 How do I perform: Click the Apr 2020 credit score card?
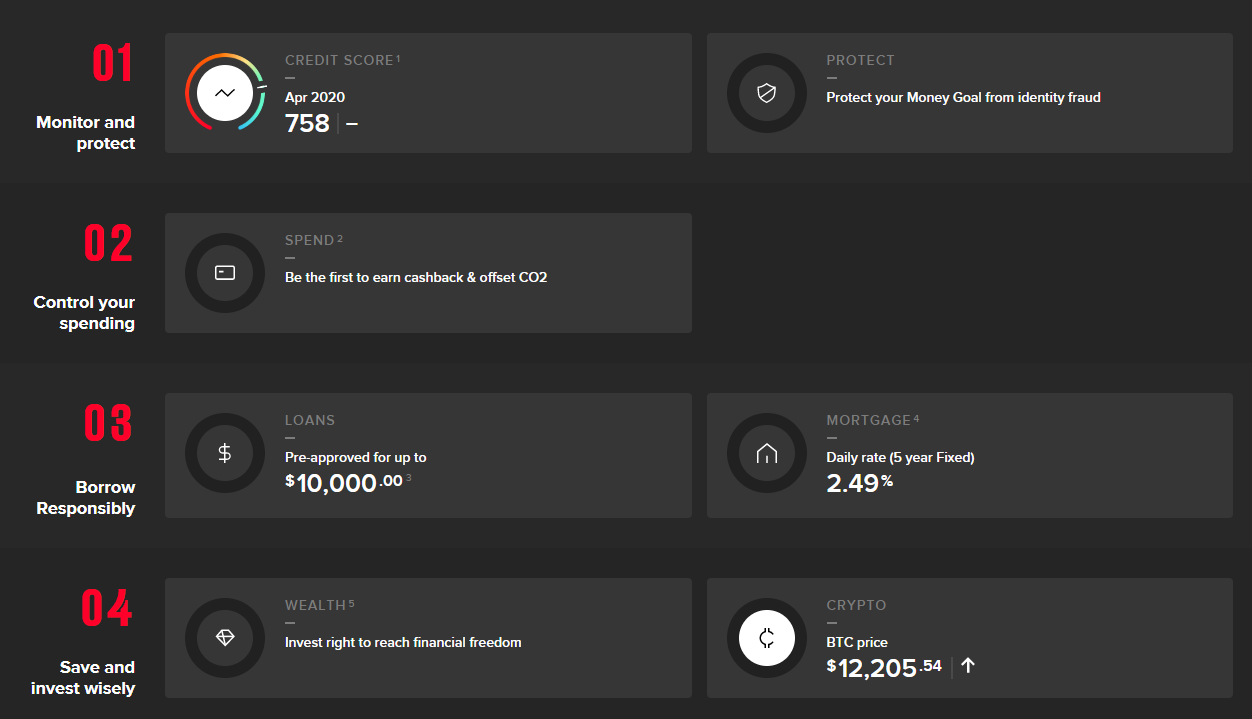pyautogui.click(x=428, y=93)
